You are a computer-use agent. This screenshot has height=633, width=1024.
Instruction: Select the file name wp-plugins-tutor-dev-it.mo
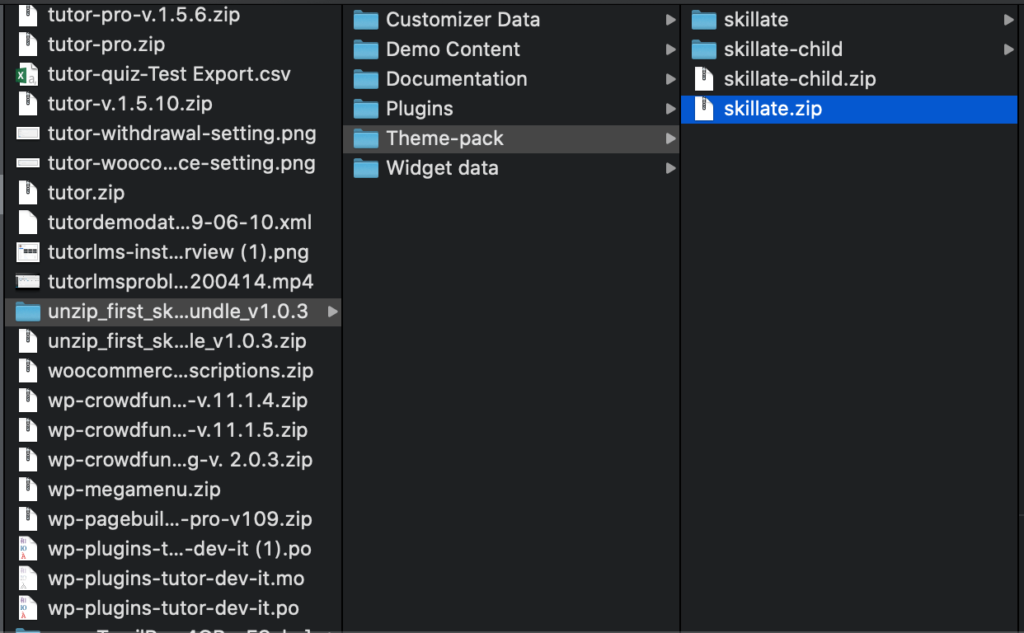point(176,578)
